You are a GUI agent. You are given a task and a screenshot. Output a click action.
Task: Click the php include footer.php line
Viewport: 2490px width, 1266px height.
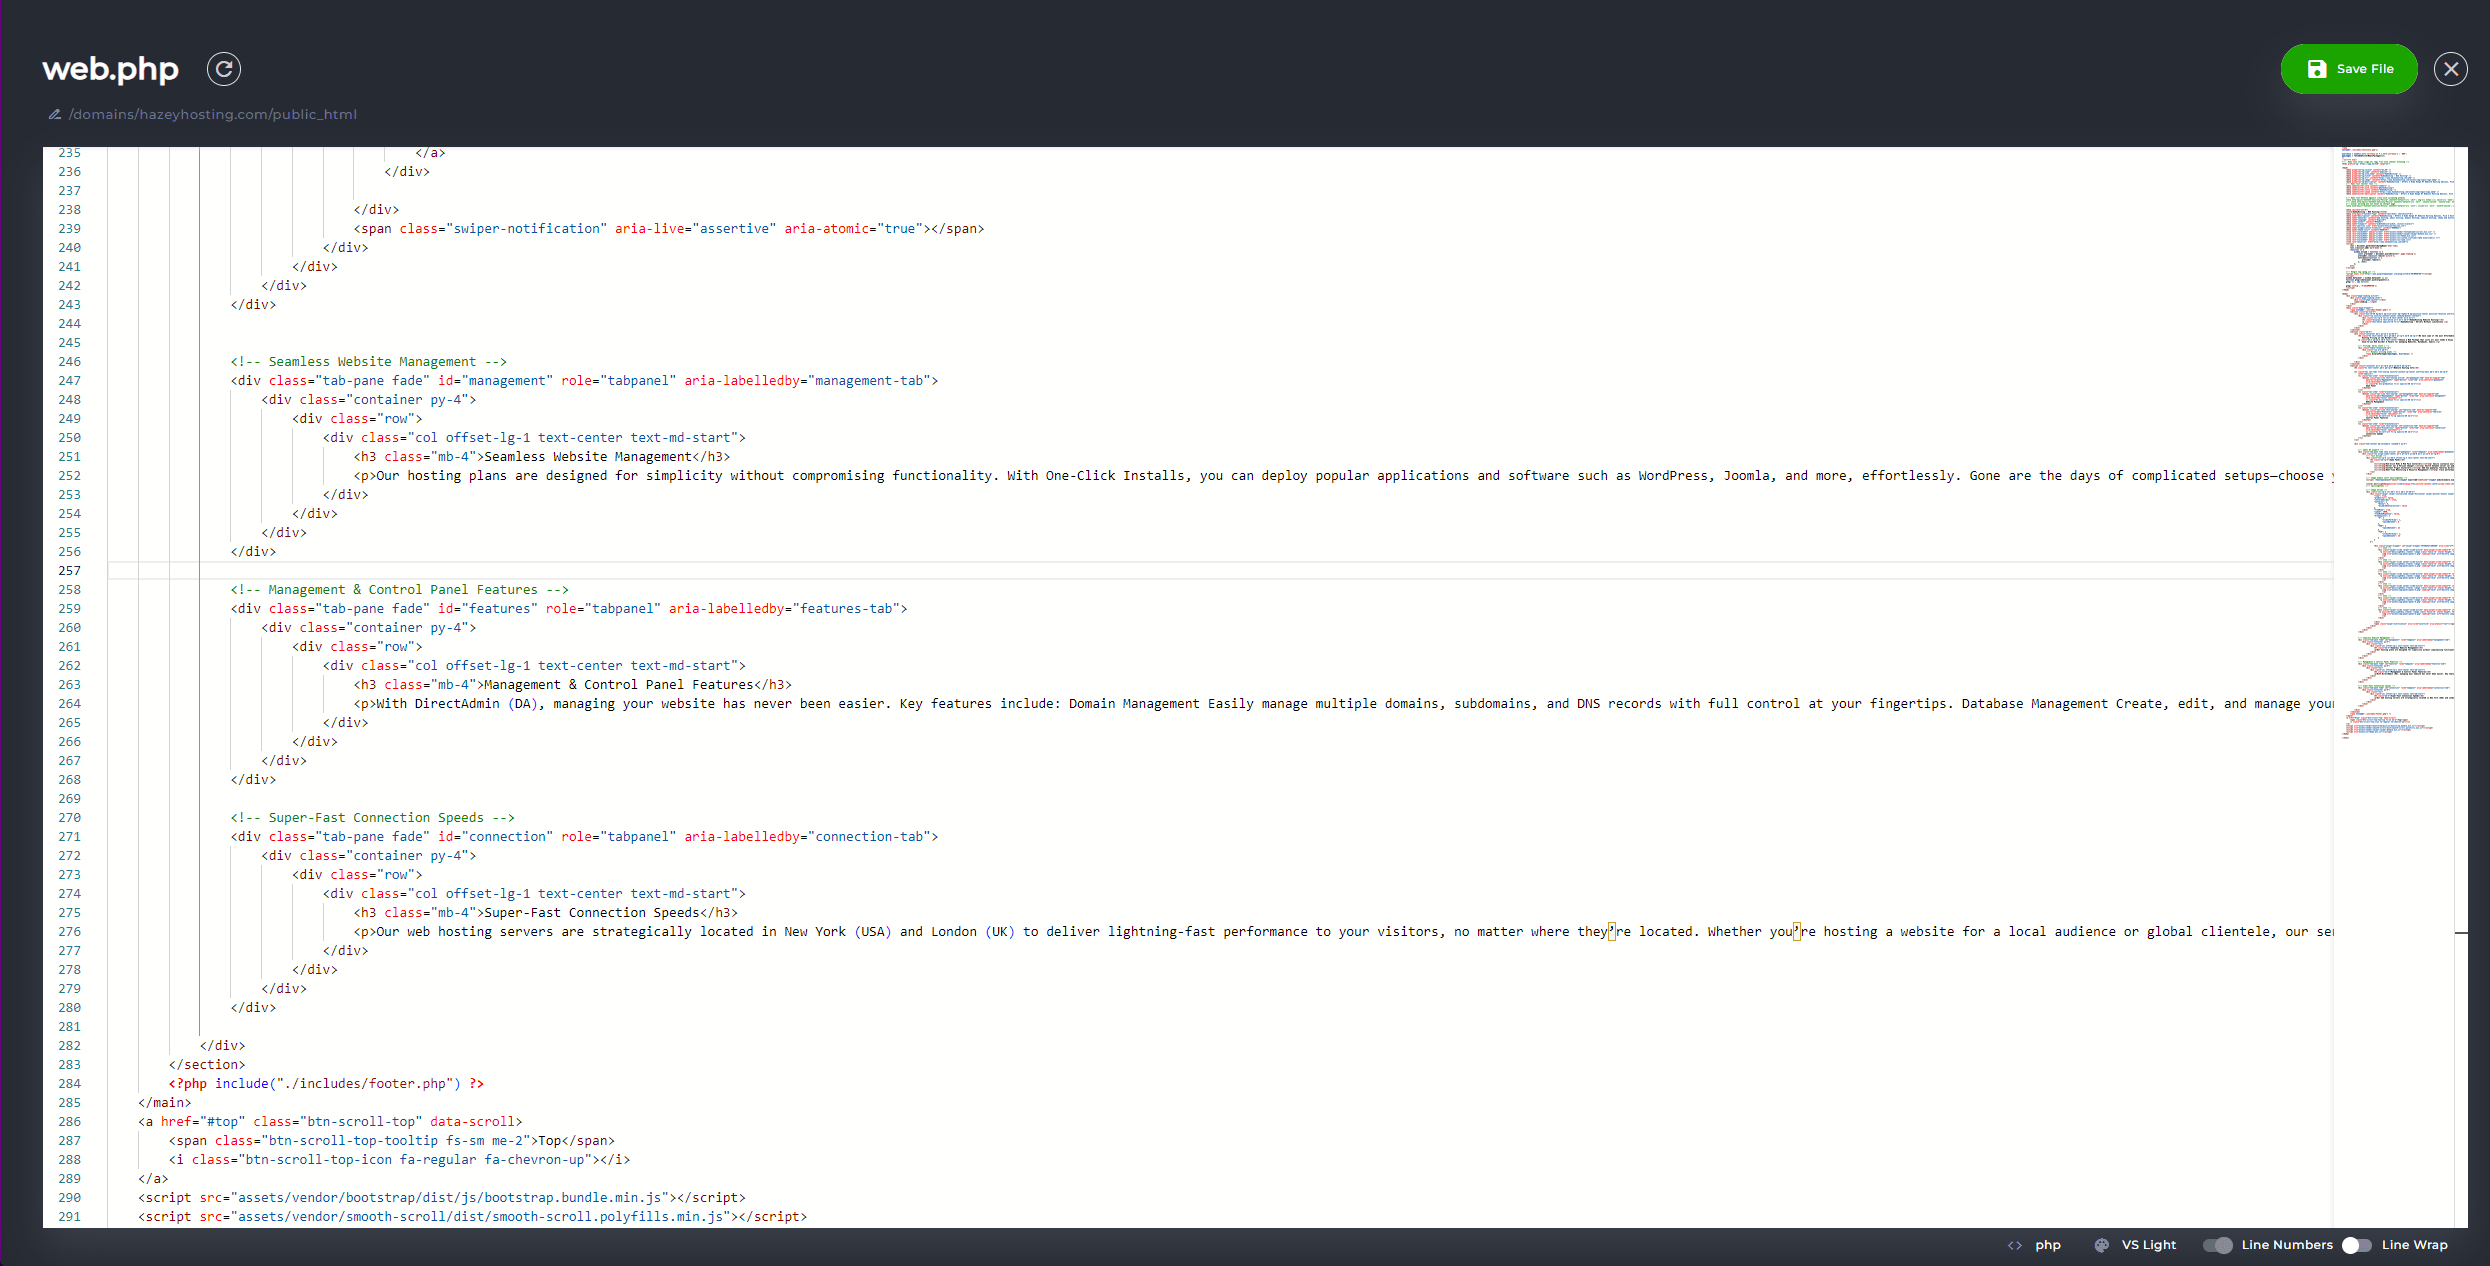point(326,1084)
